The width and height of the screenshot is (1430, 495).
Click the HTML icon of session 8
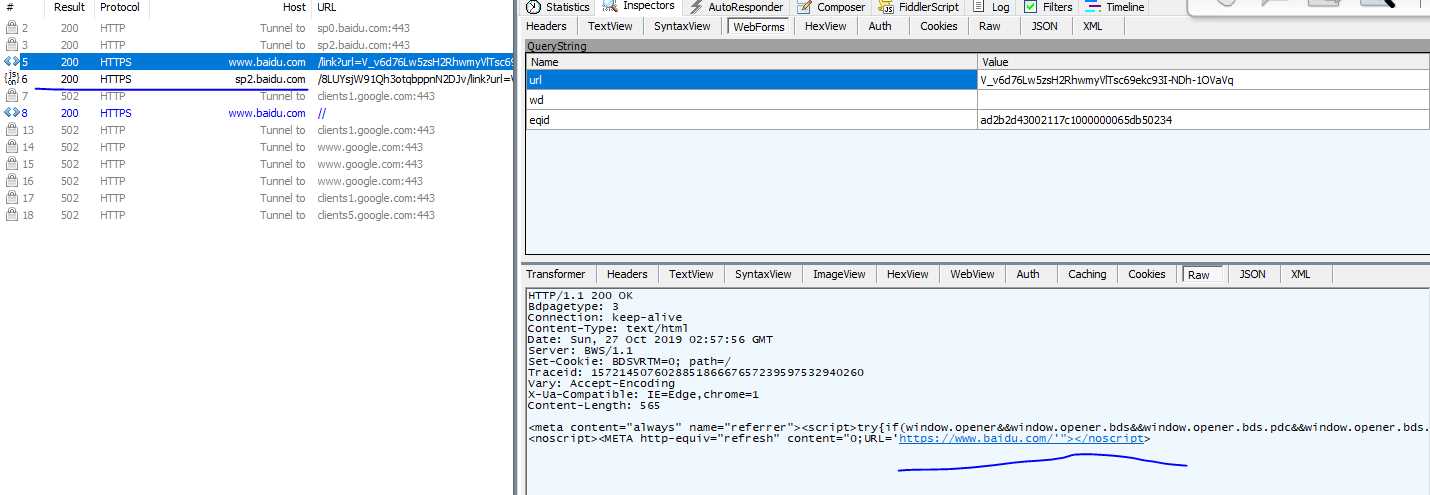[x=12, y=113]
